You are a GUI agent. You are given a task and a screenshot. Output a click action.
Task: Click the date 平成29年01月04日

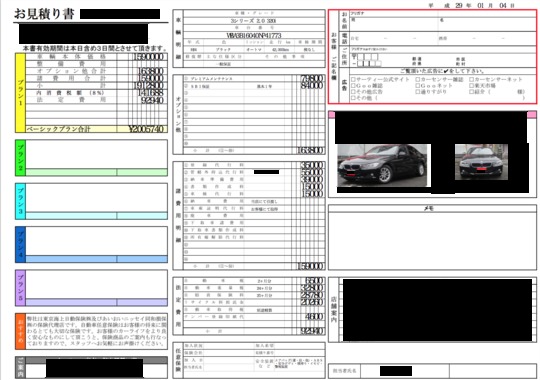tap(471, 6)
